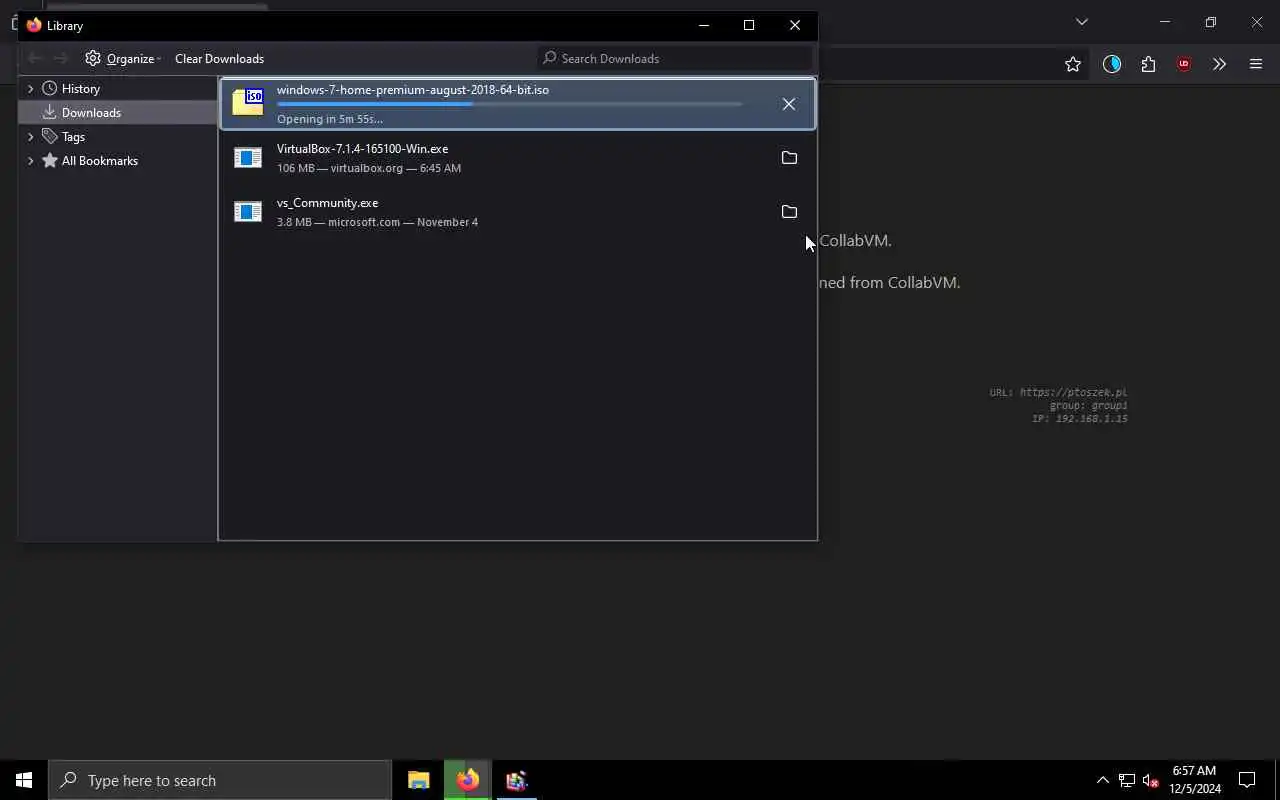Click Clear Downloads button
The height and width of the screenshot is (800, 1280).
pos(219,58)
